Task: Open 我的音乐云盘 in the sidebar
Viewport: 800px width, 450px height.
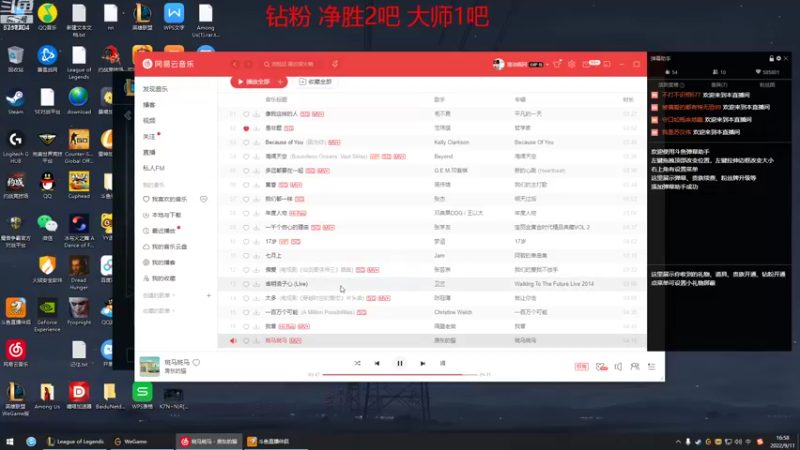Action: [169, 246]
